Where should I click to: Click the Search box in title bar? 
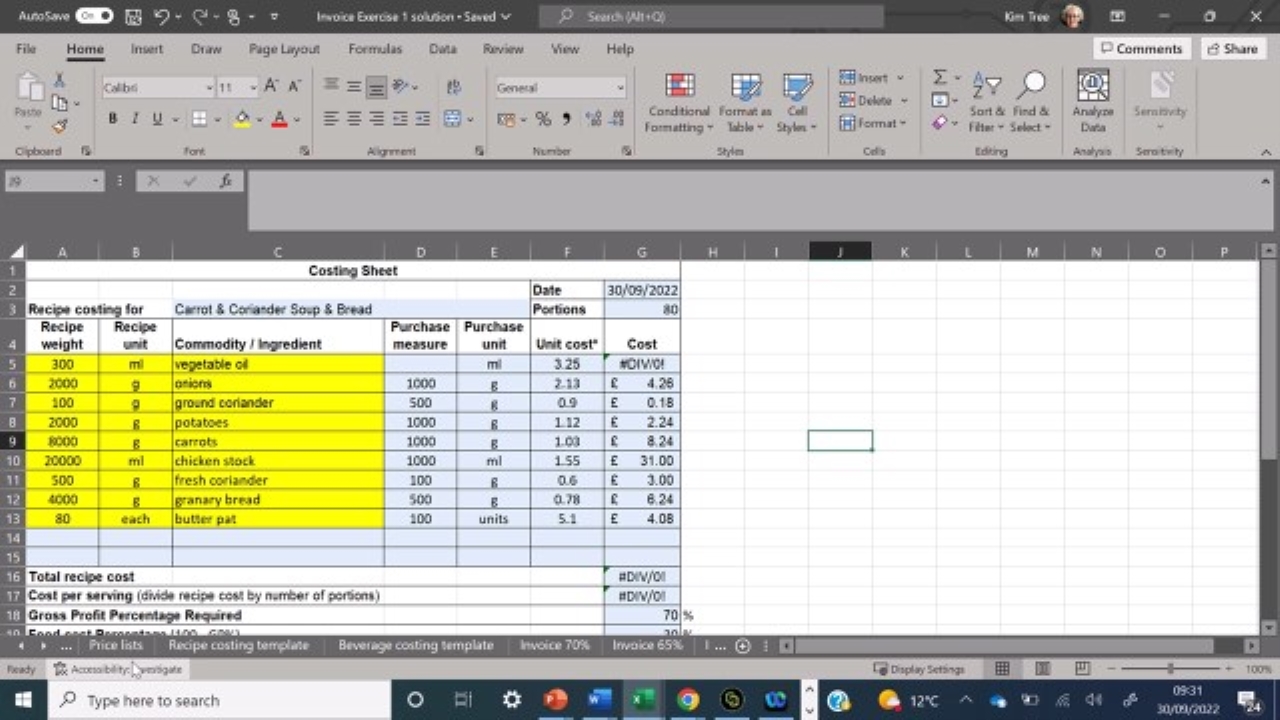(711, 16)
